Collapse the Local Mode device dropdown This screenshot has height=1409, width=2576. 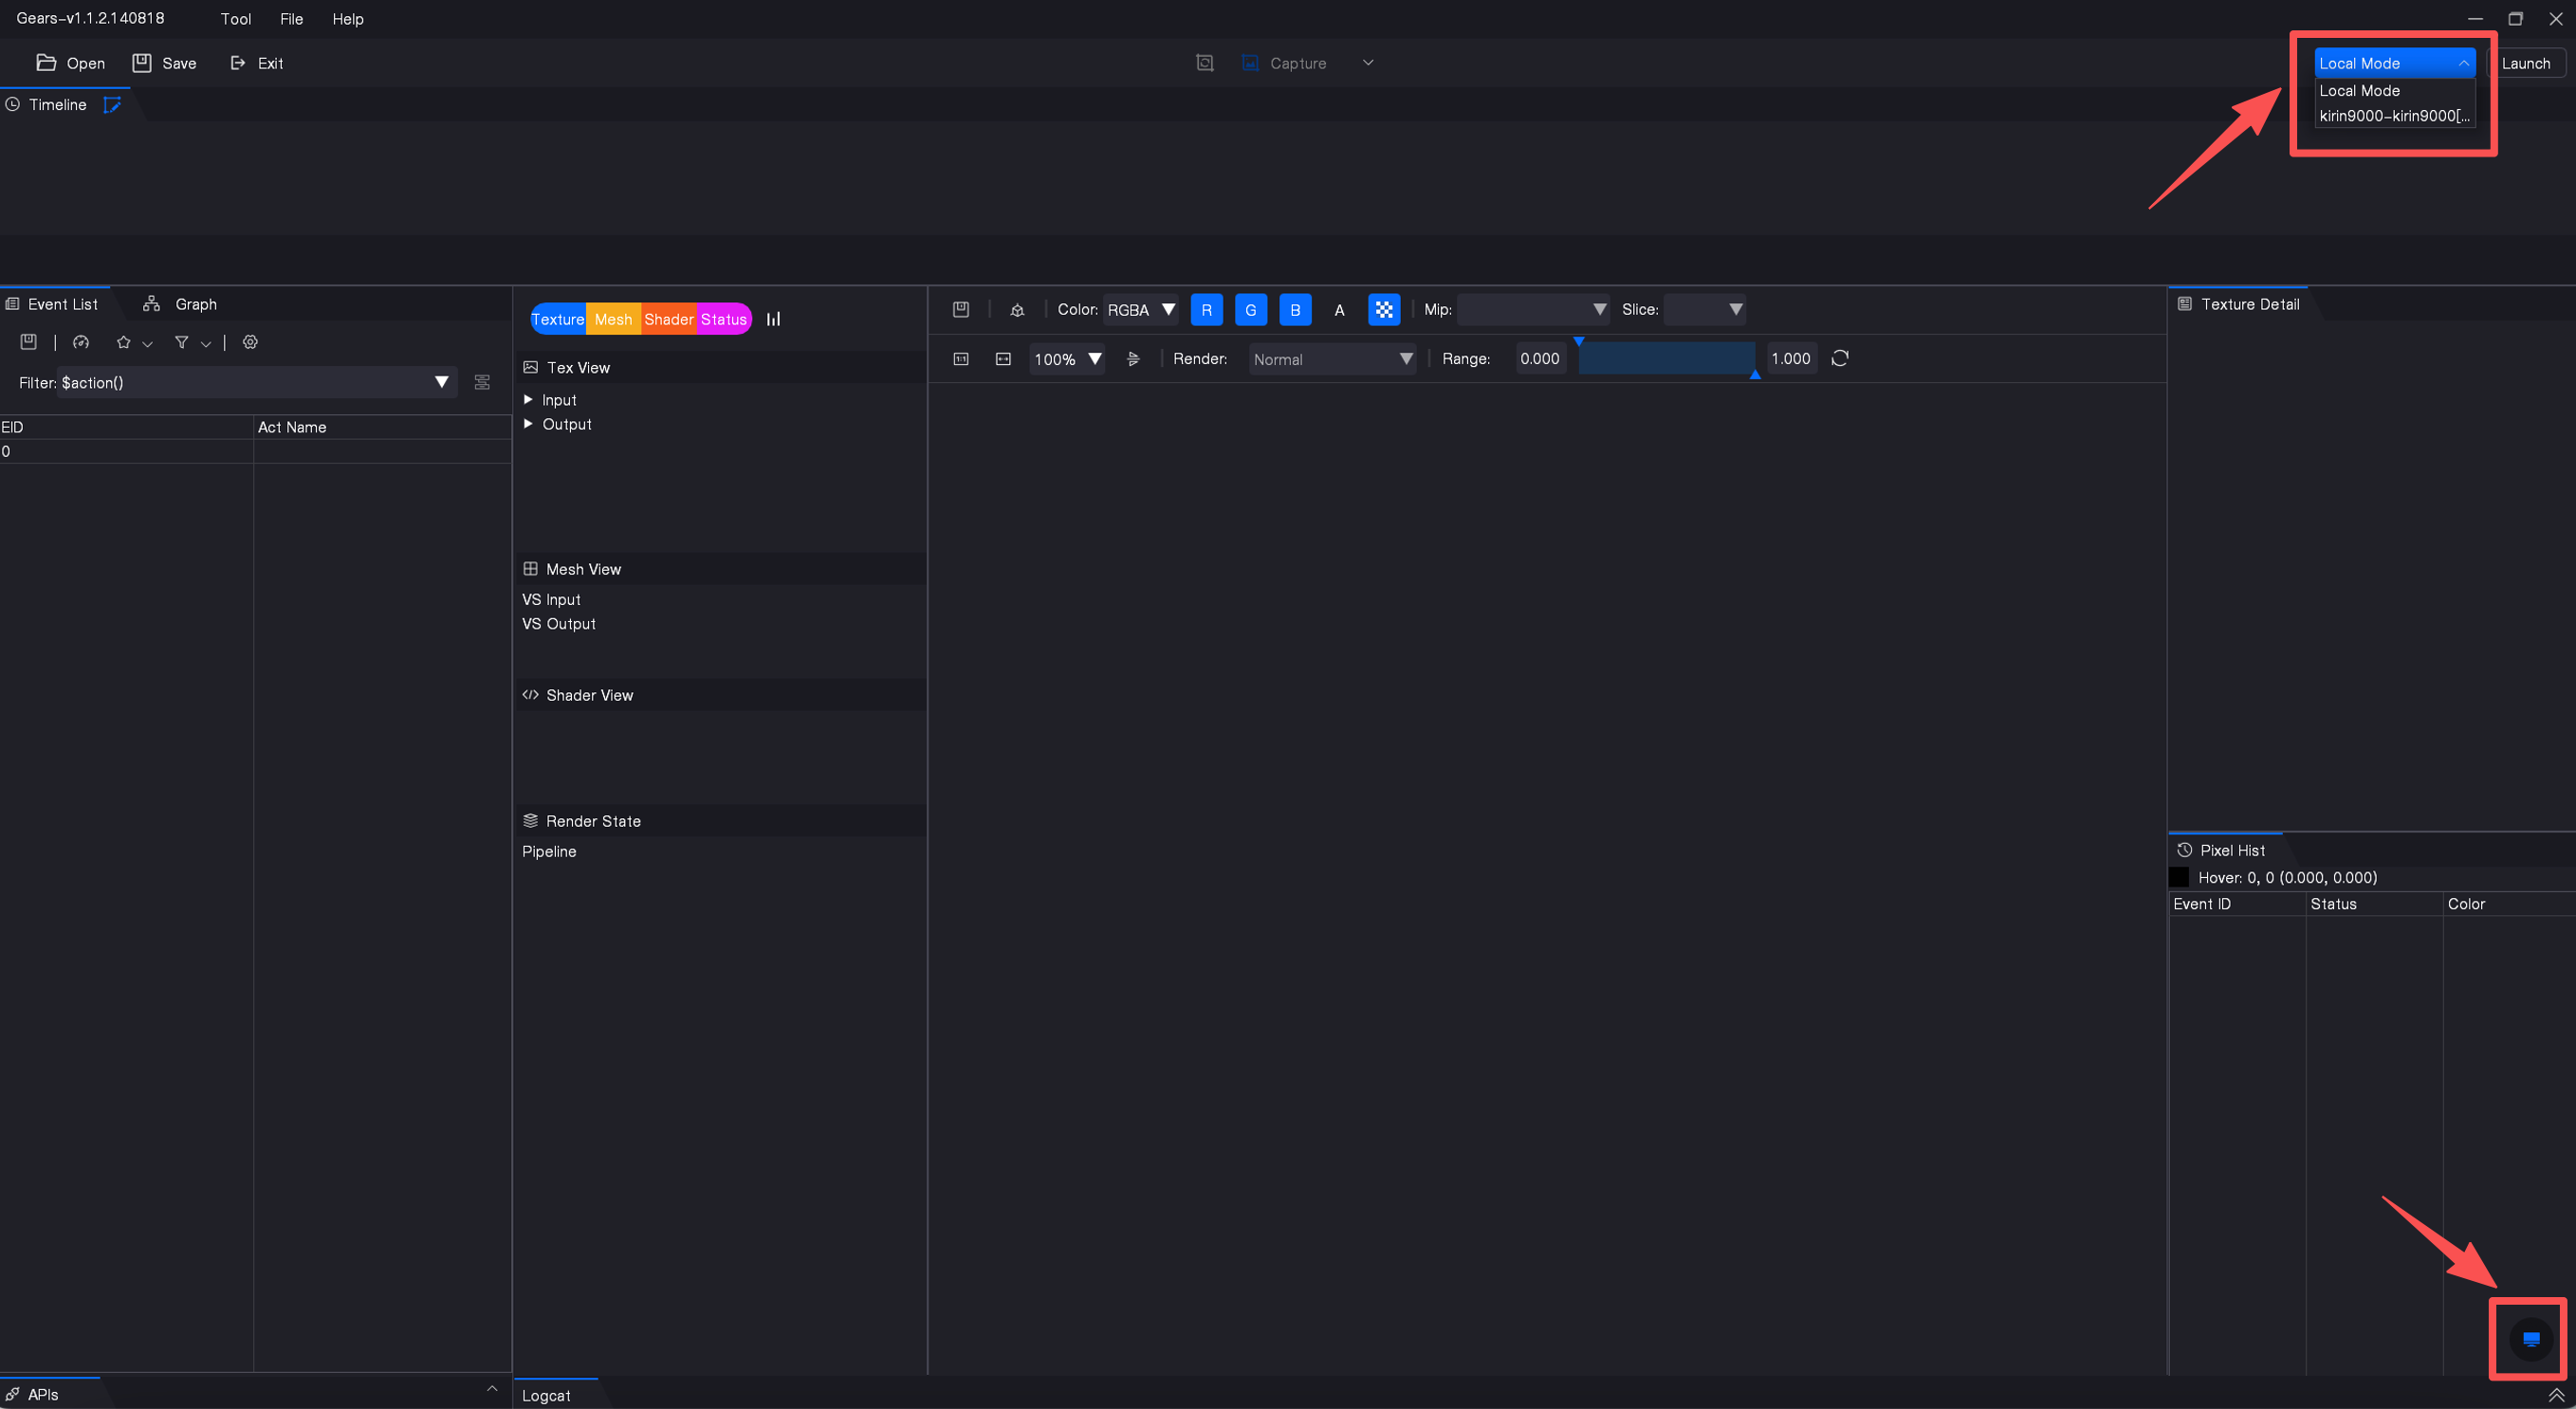2394,63
